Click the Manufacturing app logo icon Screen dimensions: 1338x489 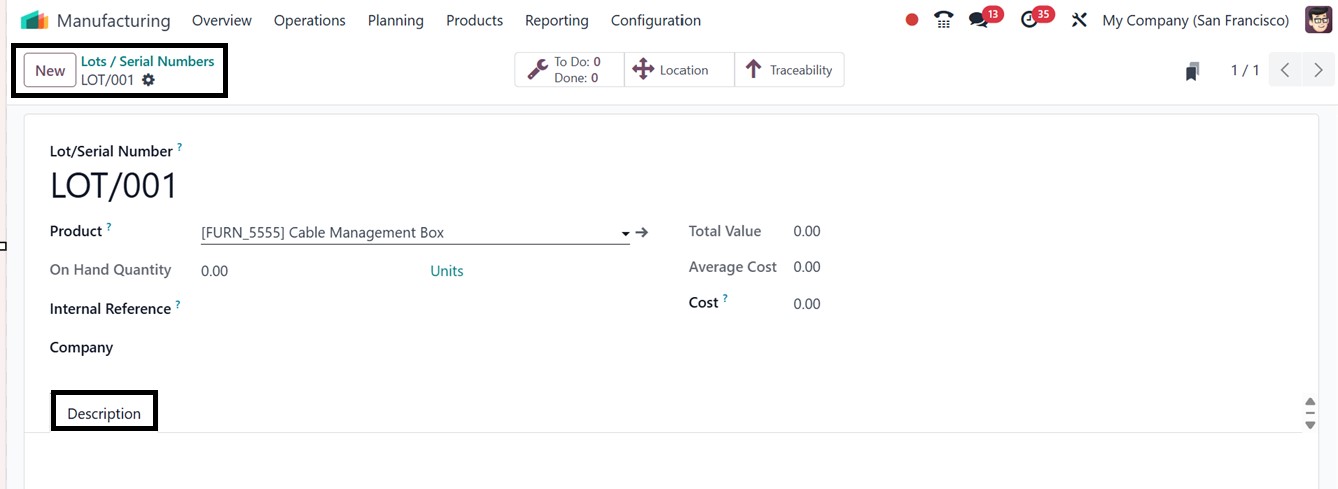(x=34, y=20)
